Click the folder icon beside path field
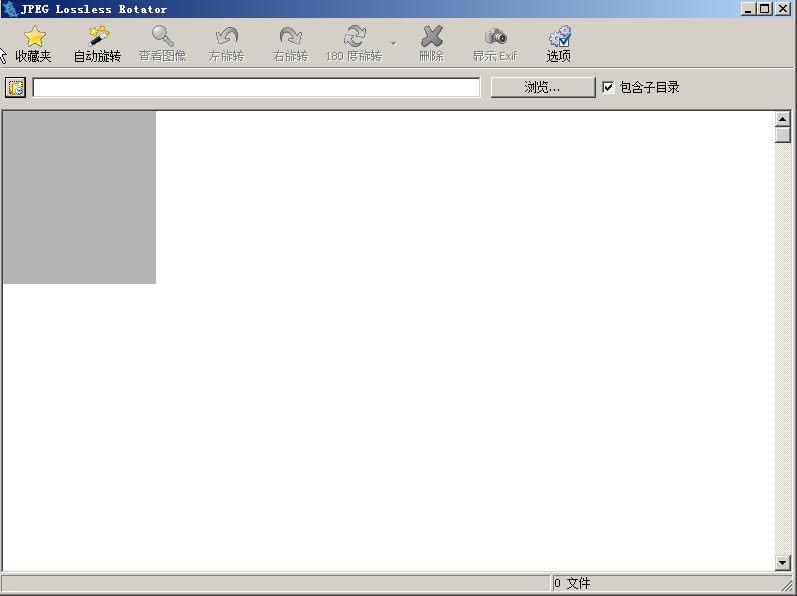The image size is (797, 596). 15,87
